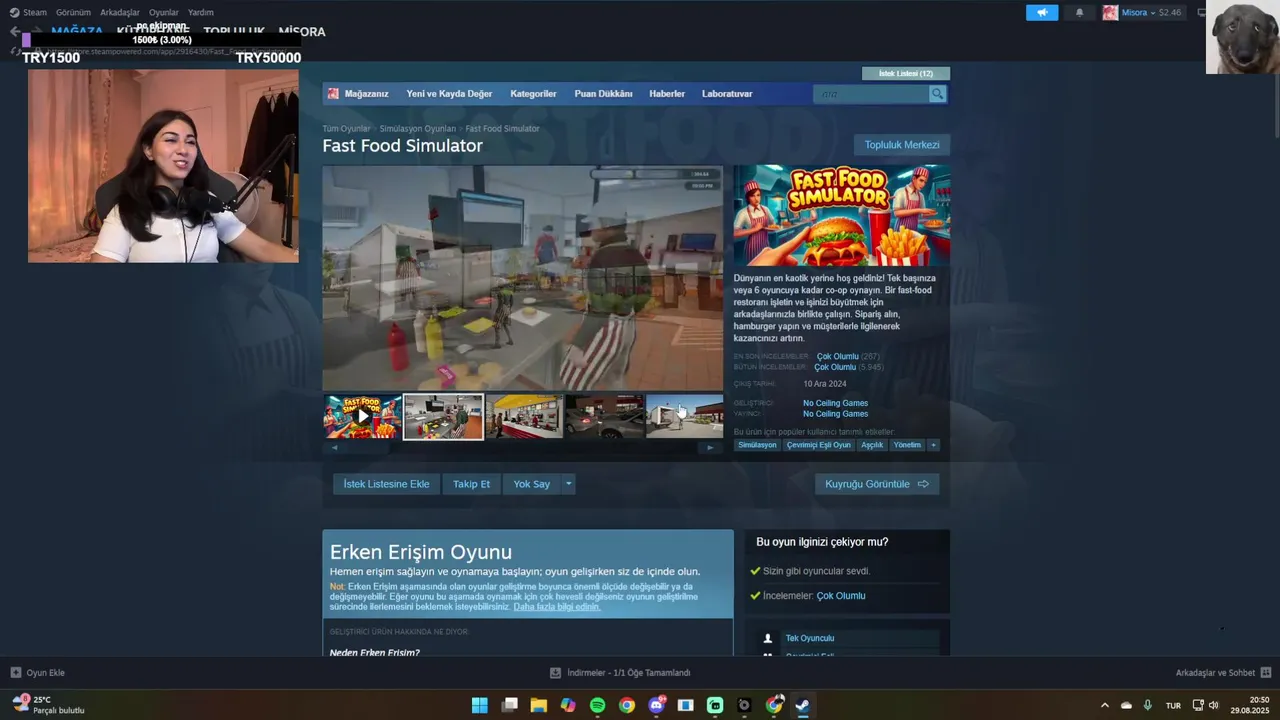
Task: Open Laboratuvar in the store nav
Action: pos(727,94)
